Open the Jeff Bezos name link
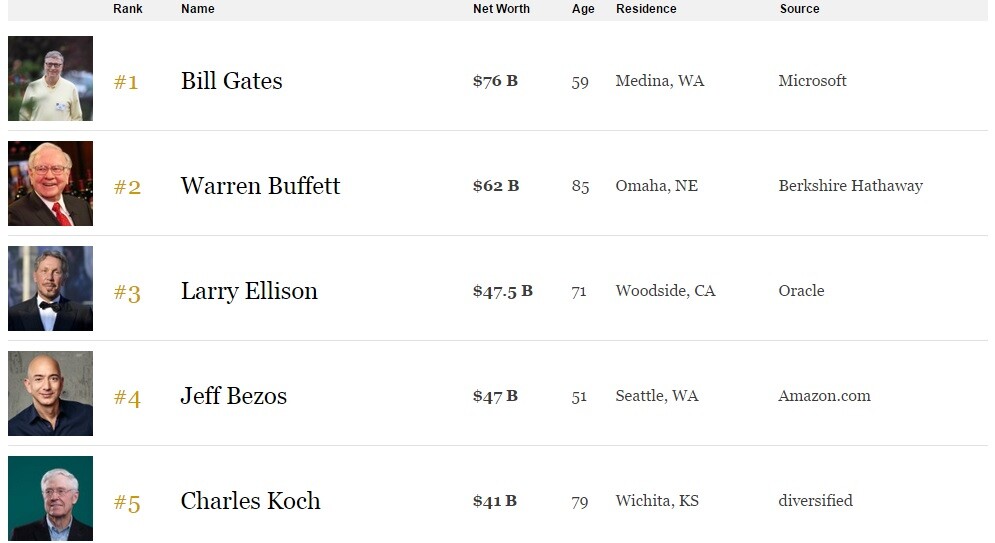This screenshot has height=543, width=995. 234,396
